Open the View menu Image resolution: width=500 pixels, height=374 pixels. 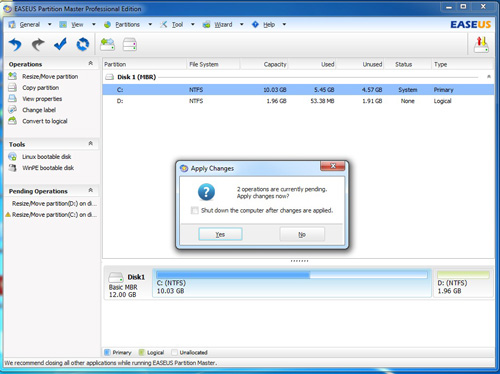click(x=77, y=24)
